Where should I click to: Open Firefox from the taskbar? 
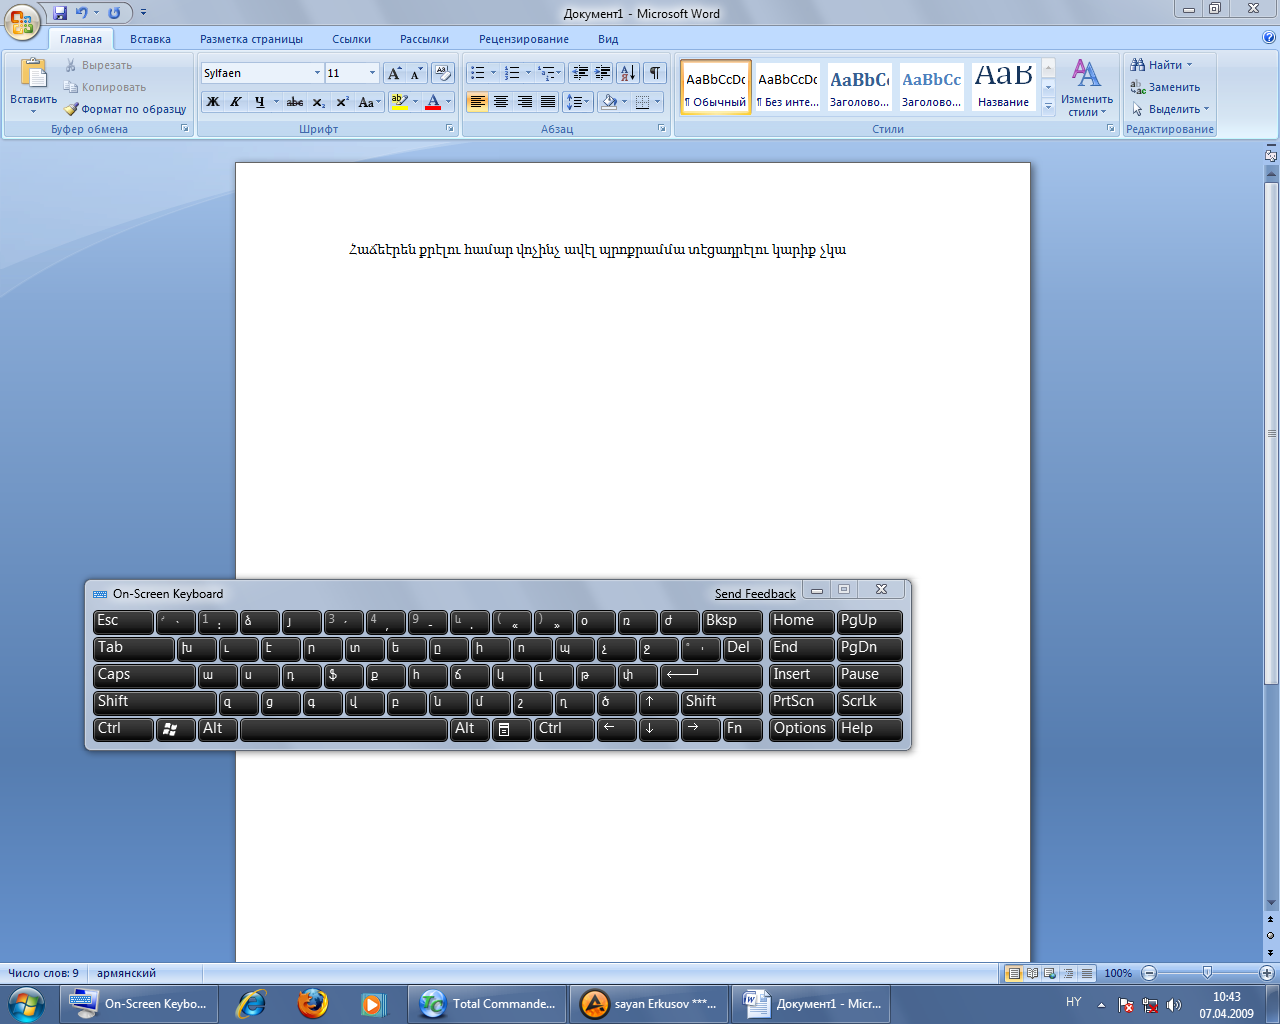pyautogui.click(x=312, y=1003)
